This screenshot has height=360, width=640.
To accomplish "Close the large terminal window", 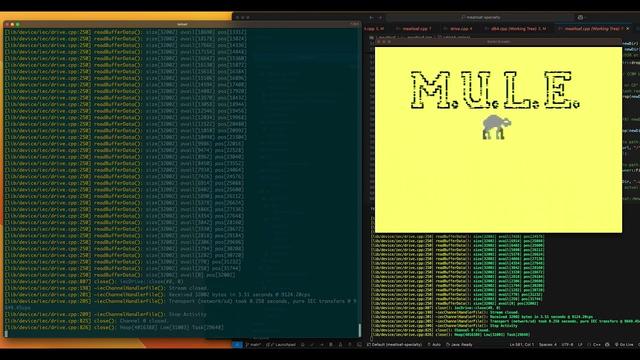I will (7, 24).
